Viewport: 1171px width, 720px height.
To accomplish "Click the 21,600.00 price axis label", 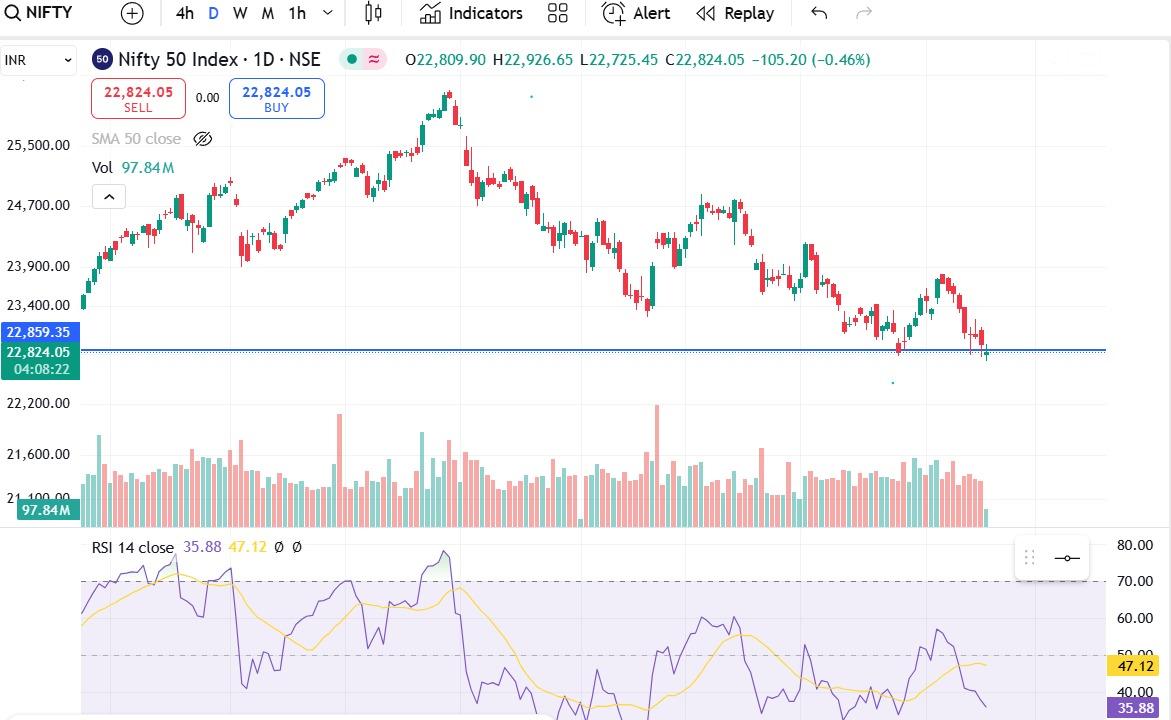I will (39, 454).
